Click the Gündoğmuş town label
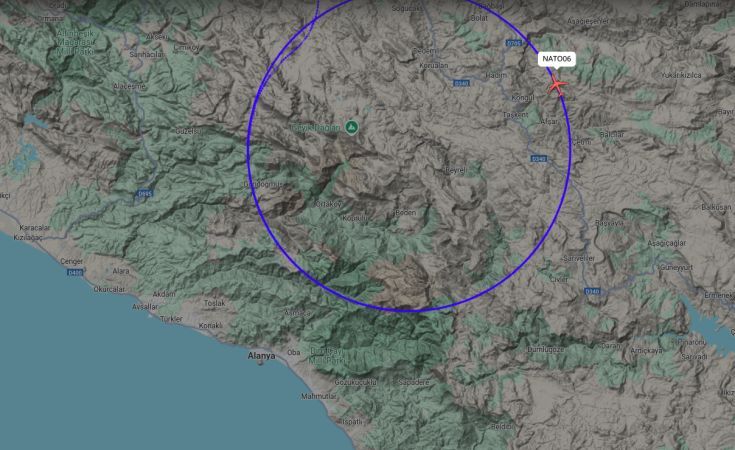735x450 pixels. (x=263, y=185)
